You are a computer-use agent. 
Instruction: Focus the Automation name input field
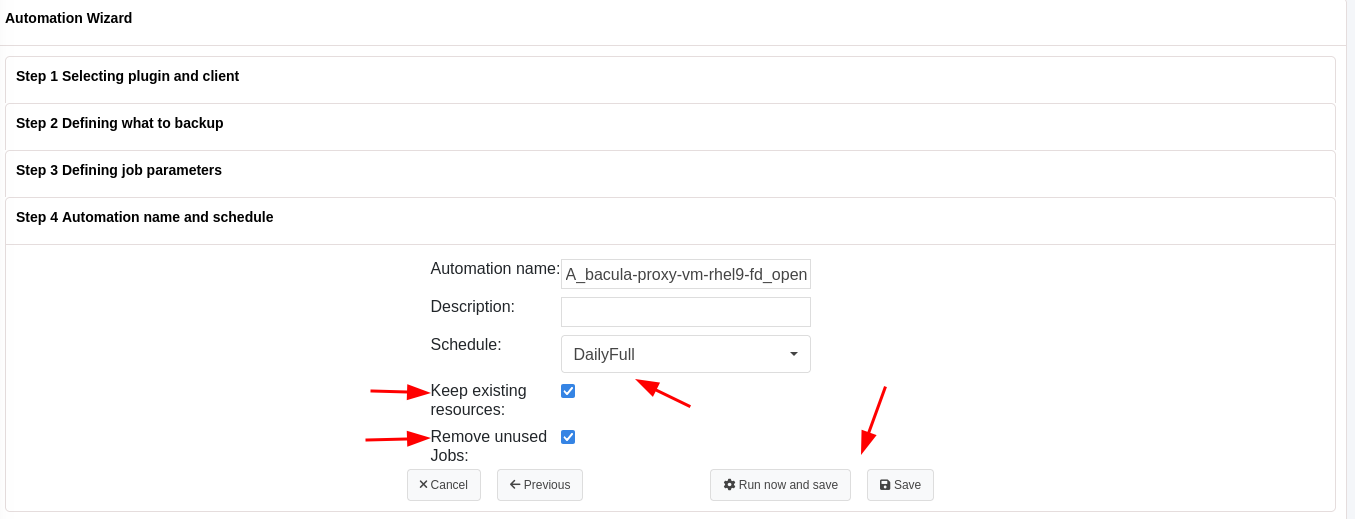[x=686, y=274]
